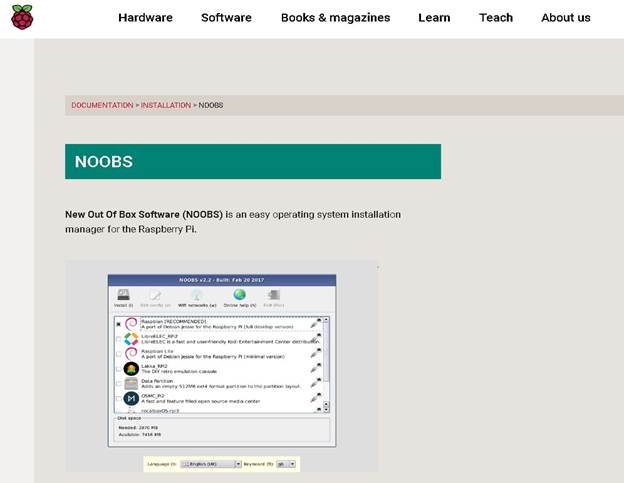Open Wifi networks via its icon
This screenshot has width=624, height=483.
pos(197,295)
